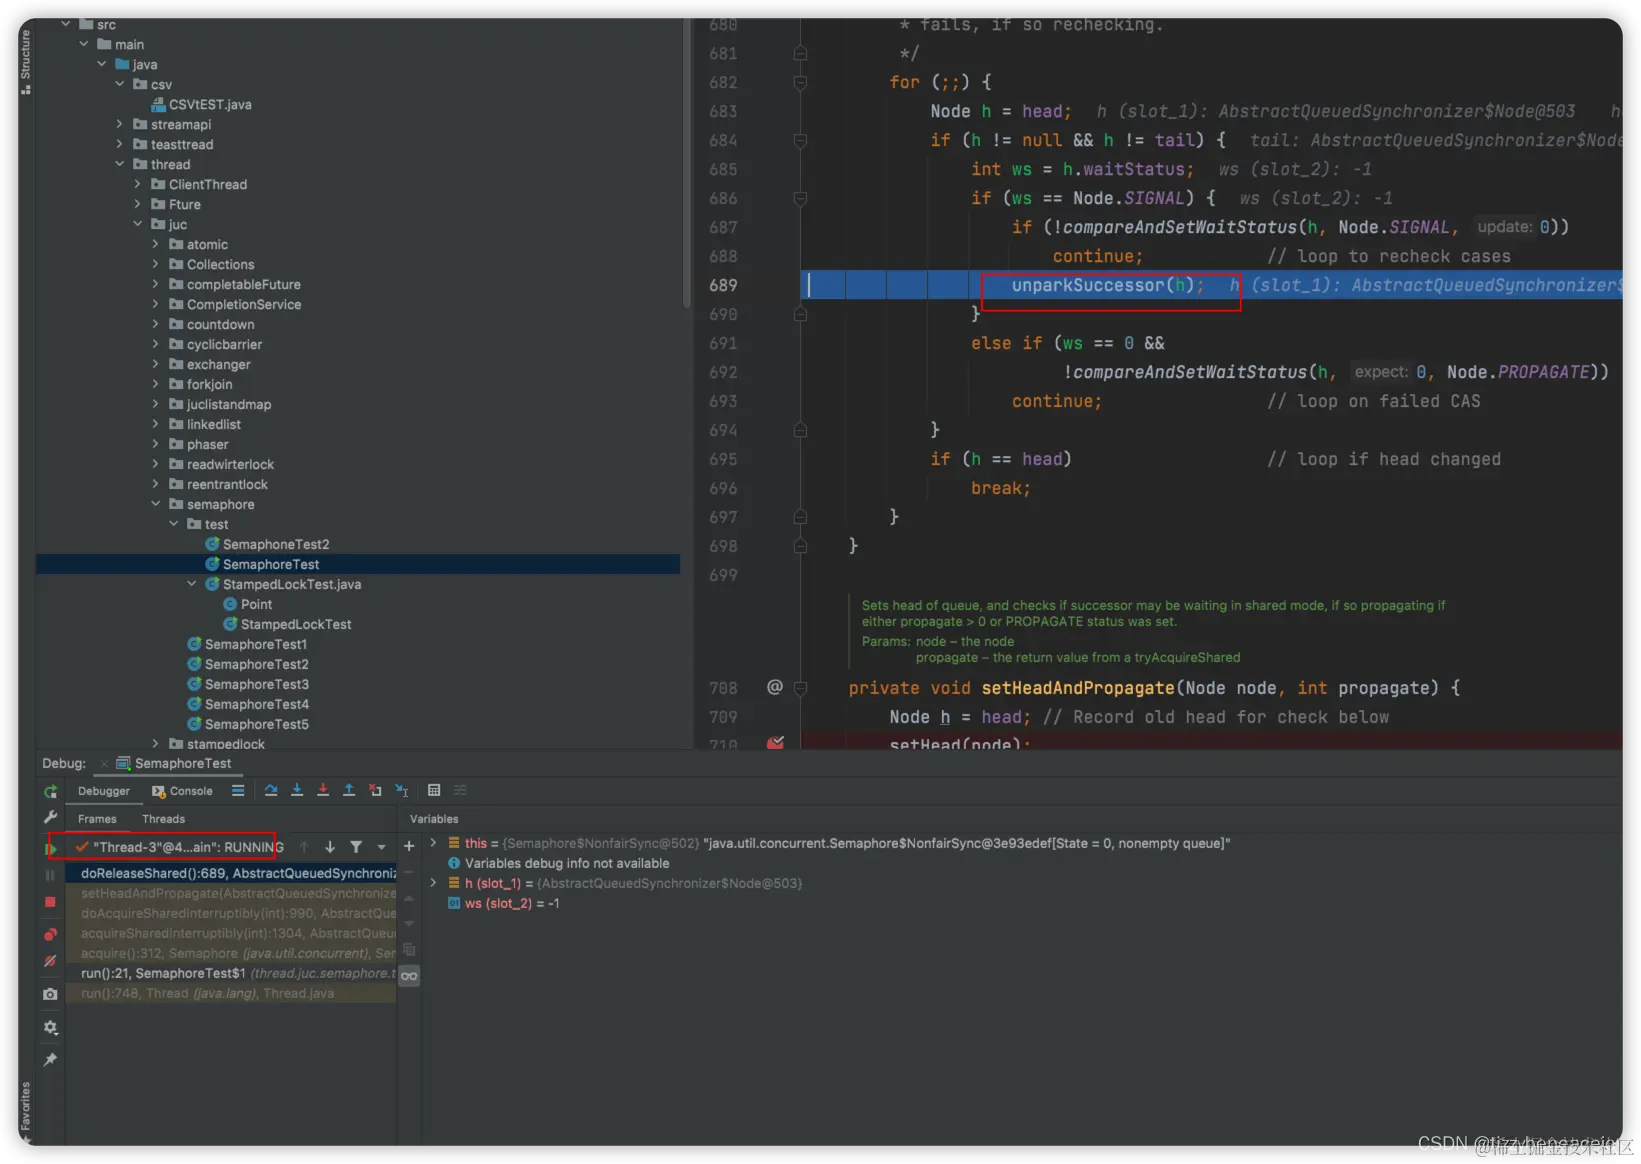Collapse the thread folder
The width and height of the screenshot is (1641, 1164).
click(120, 164)
